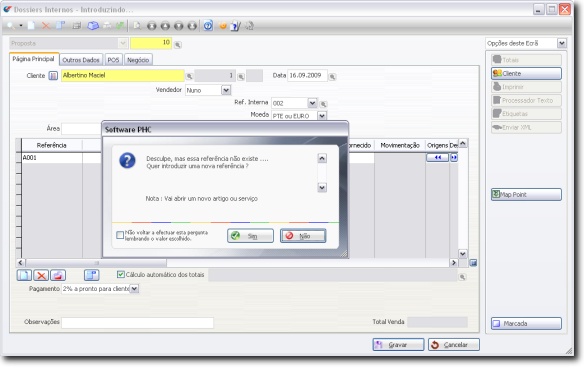Add a new line with the blank page button
This screenshot has height=368, width=584.
24,275
